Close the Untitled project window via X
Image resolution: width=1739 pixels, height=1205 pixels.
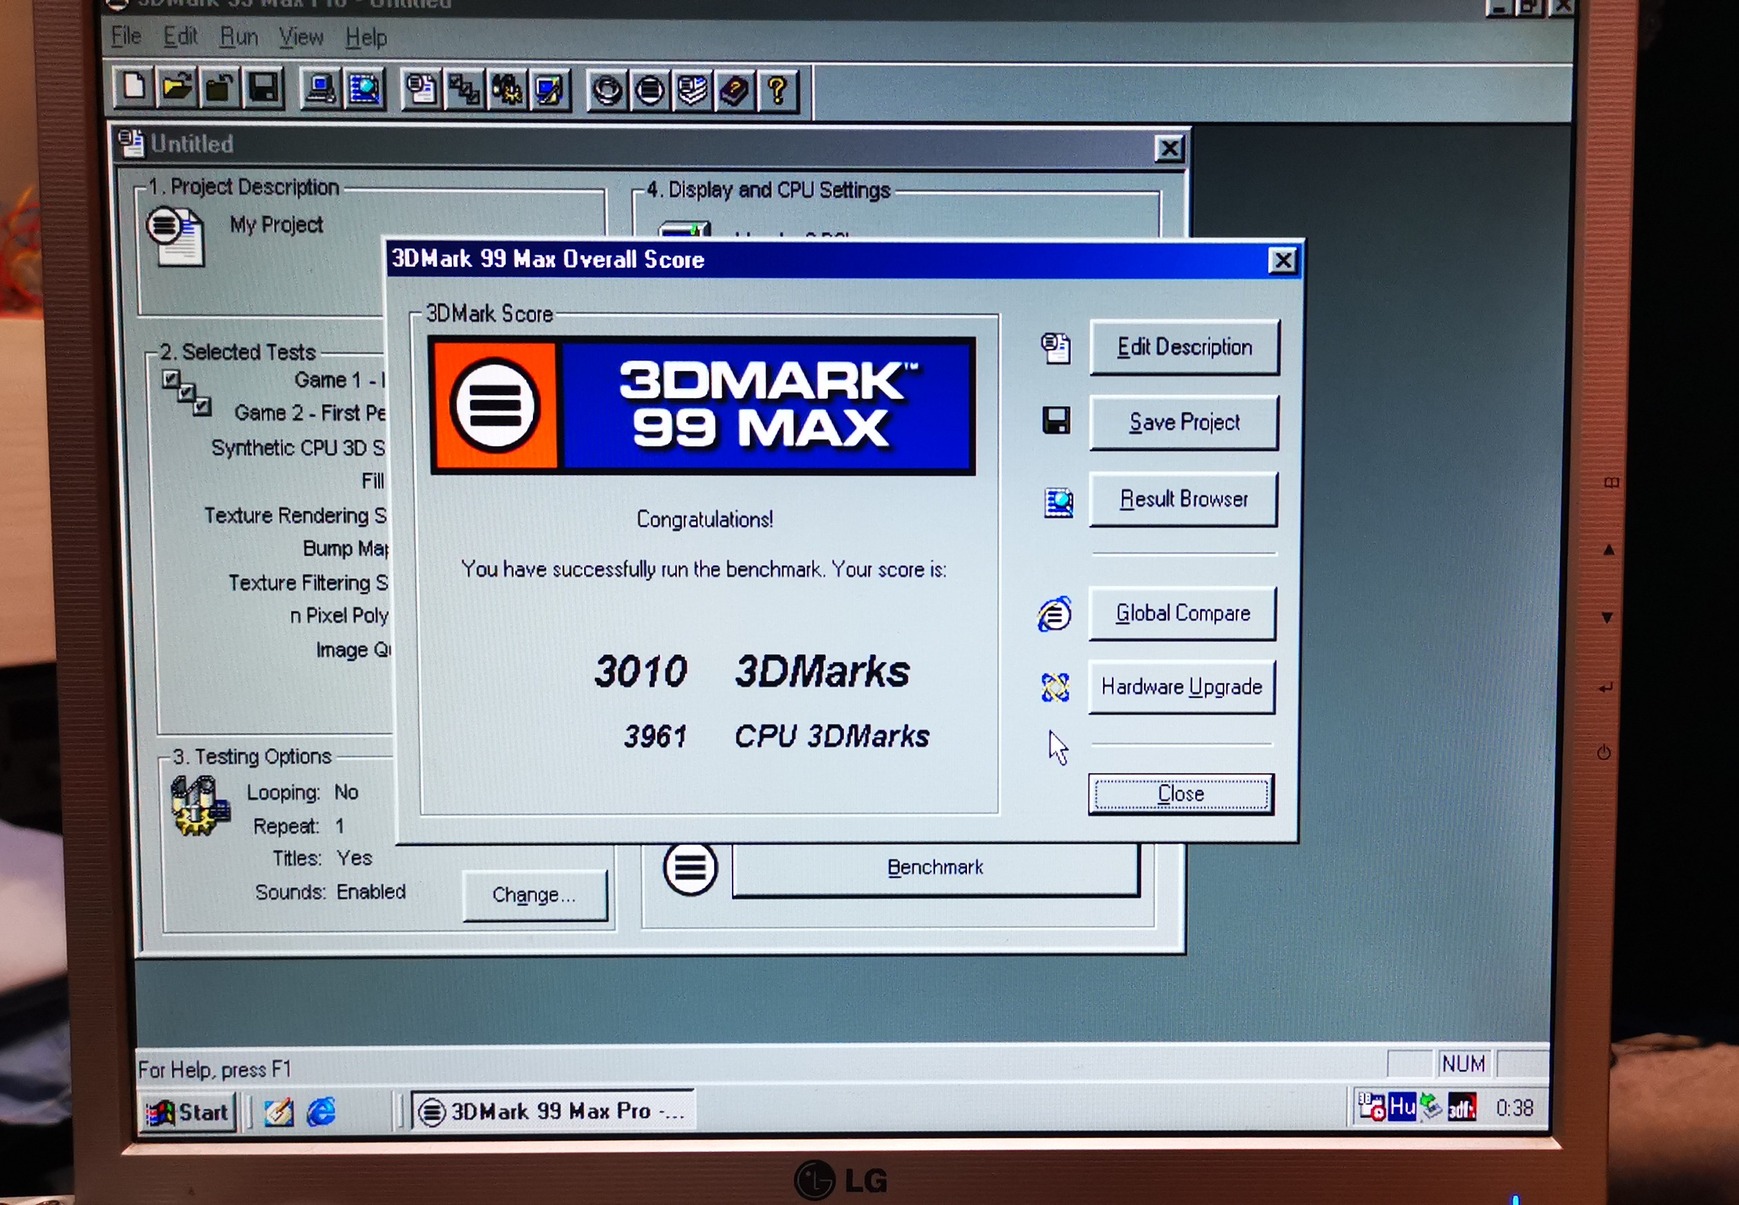coord(1169,149)
